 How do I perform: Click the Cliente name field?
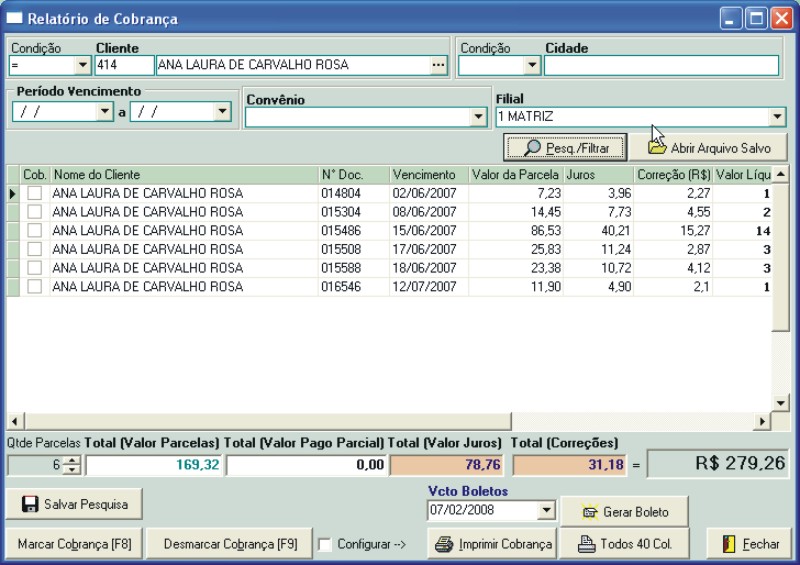point(293,65)
